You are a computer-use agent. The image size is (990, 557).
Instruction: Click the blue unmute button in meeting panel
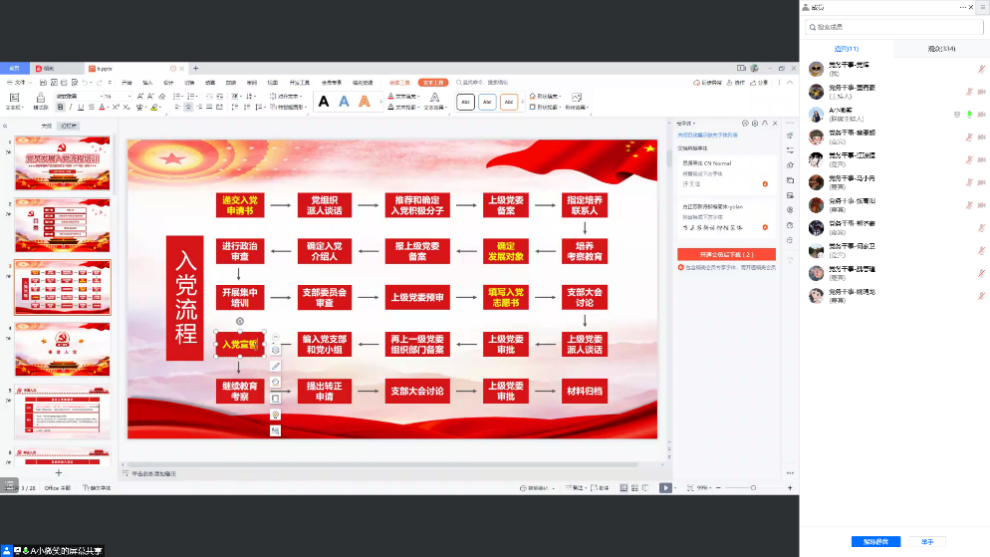tap(876, 541)
